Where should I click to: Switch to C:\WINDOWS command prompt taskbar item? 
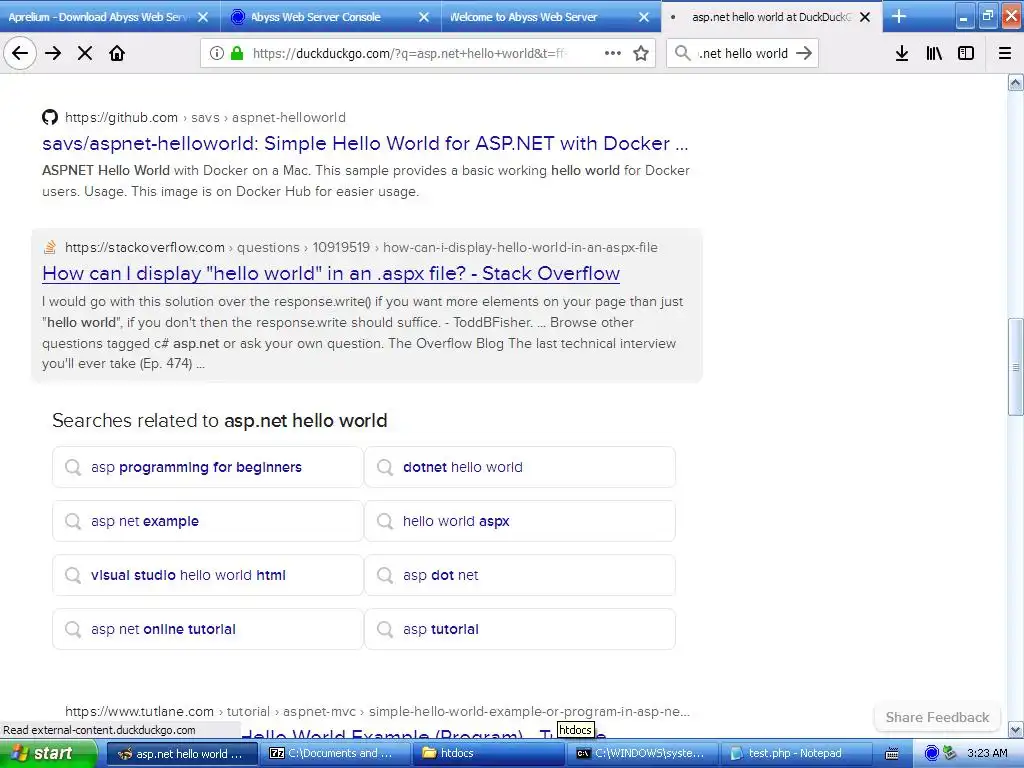(641, 754)
